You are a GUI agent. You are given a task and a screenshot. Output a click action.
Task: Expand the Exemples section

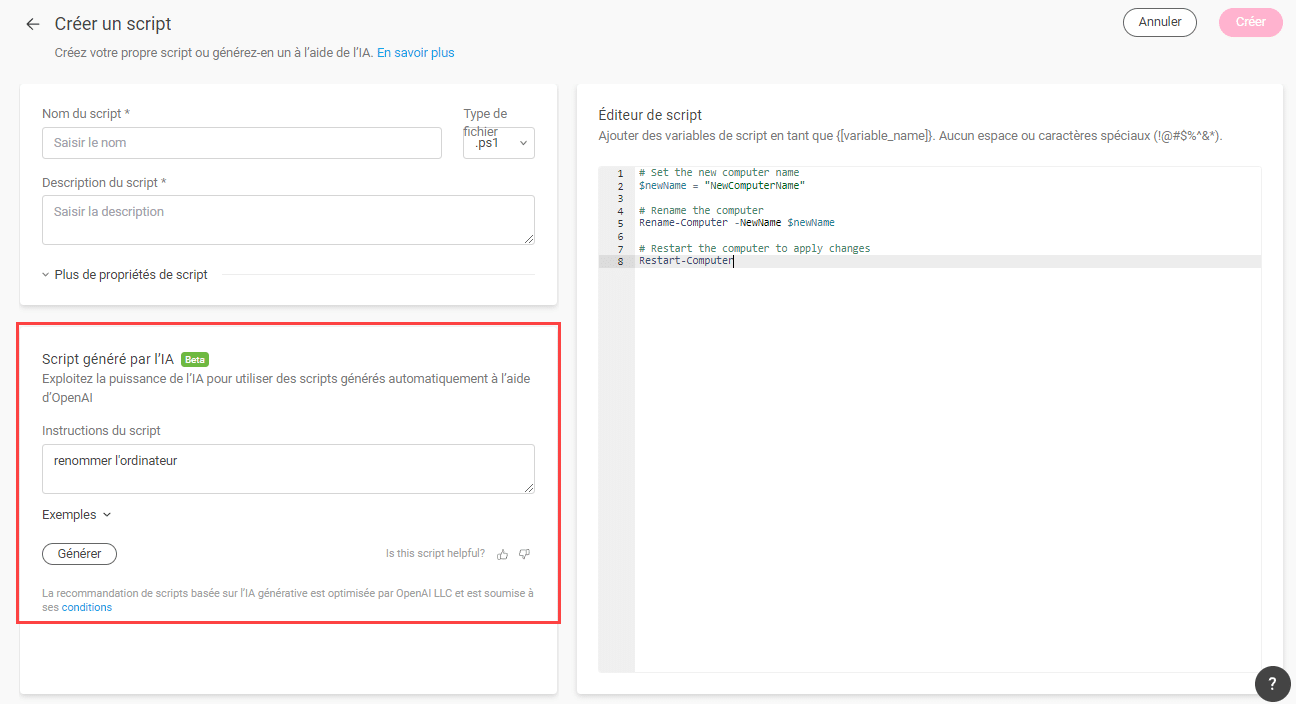77,515
